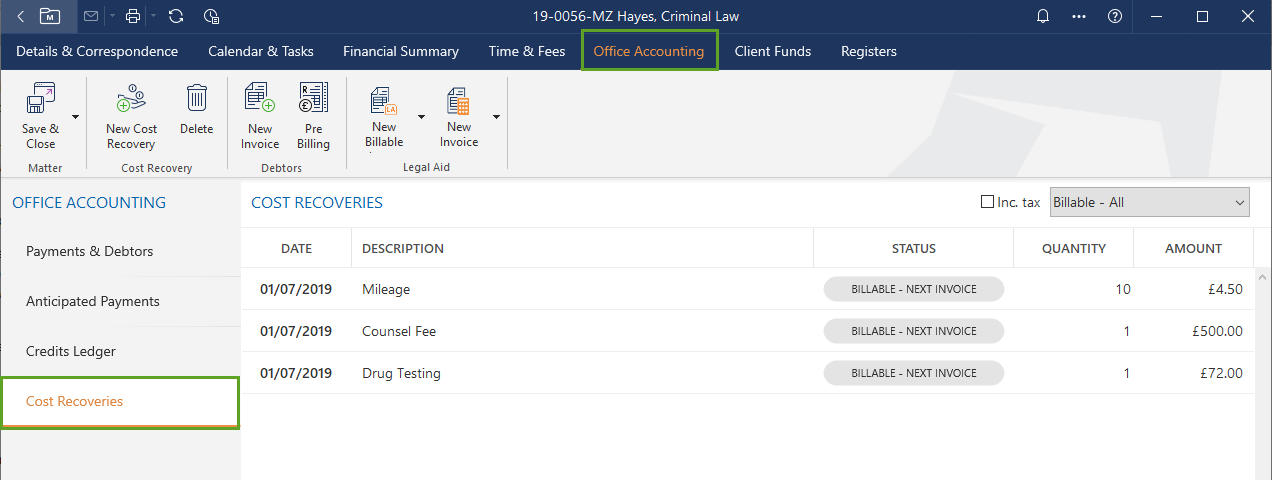Select Payments & Debtors in sidebar
Screen dimensions: 1272x480
click(90, 251)
